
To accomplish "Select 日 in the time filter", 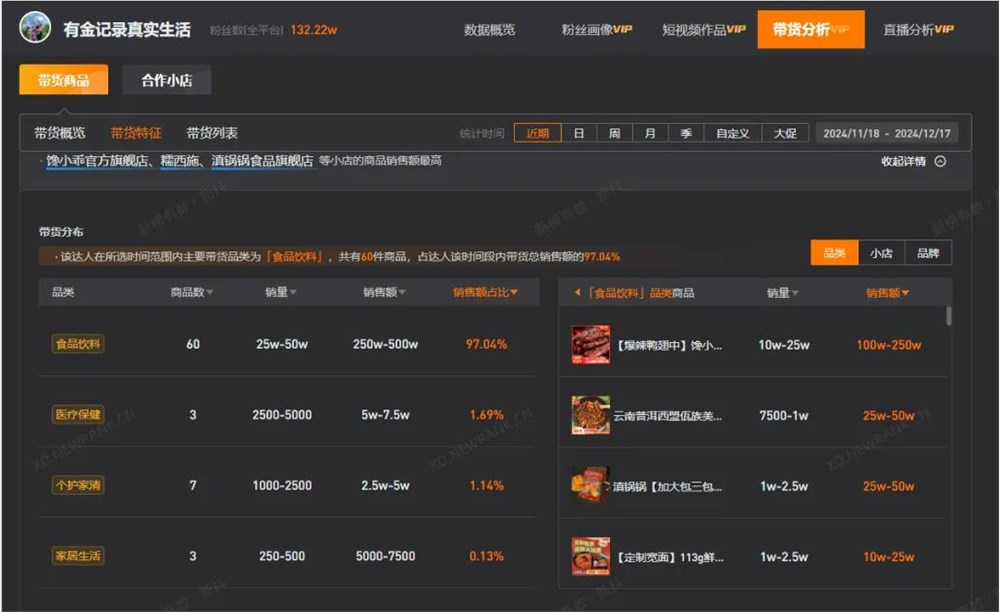I will [578, 132].
